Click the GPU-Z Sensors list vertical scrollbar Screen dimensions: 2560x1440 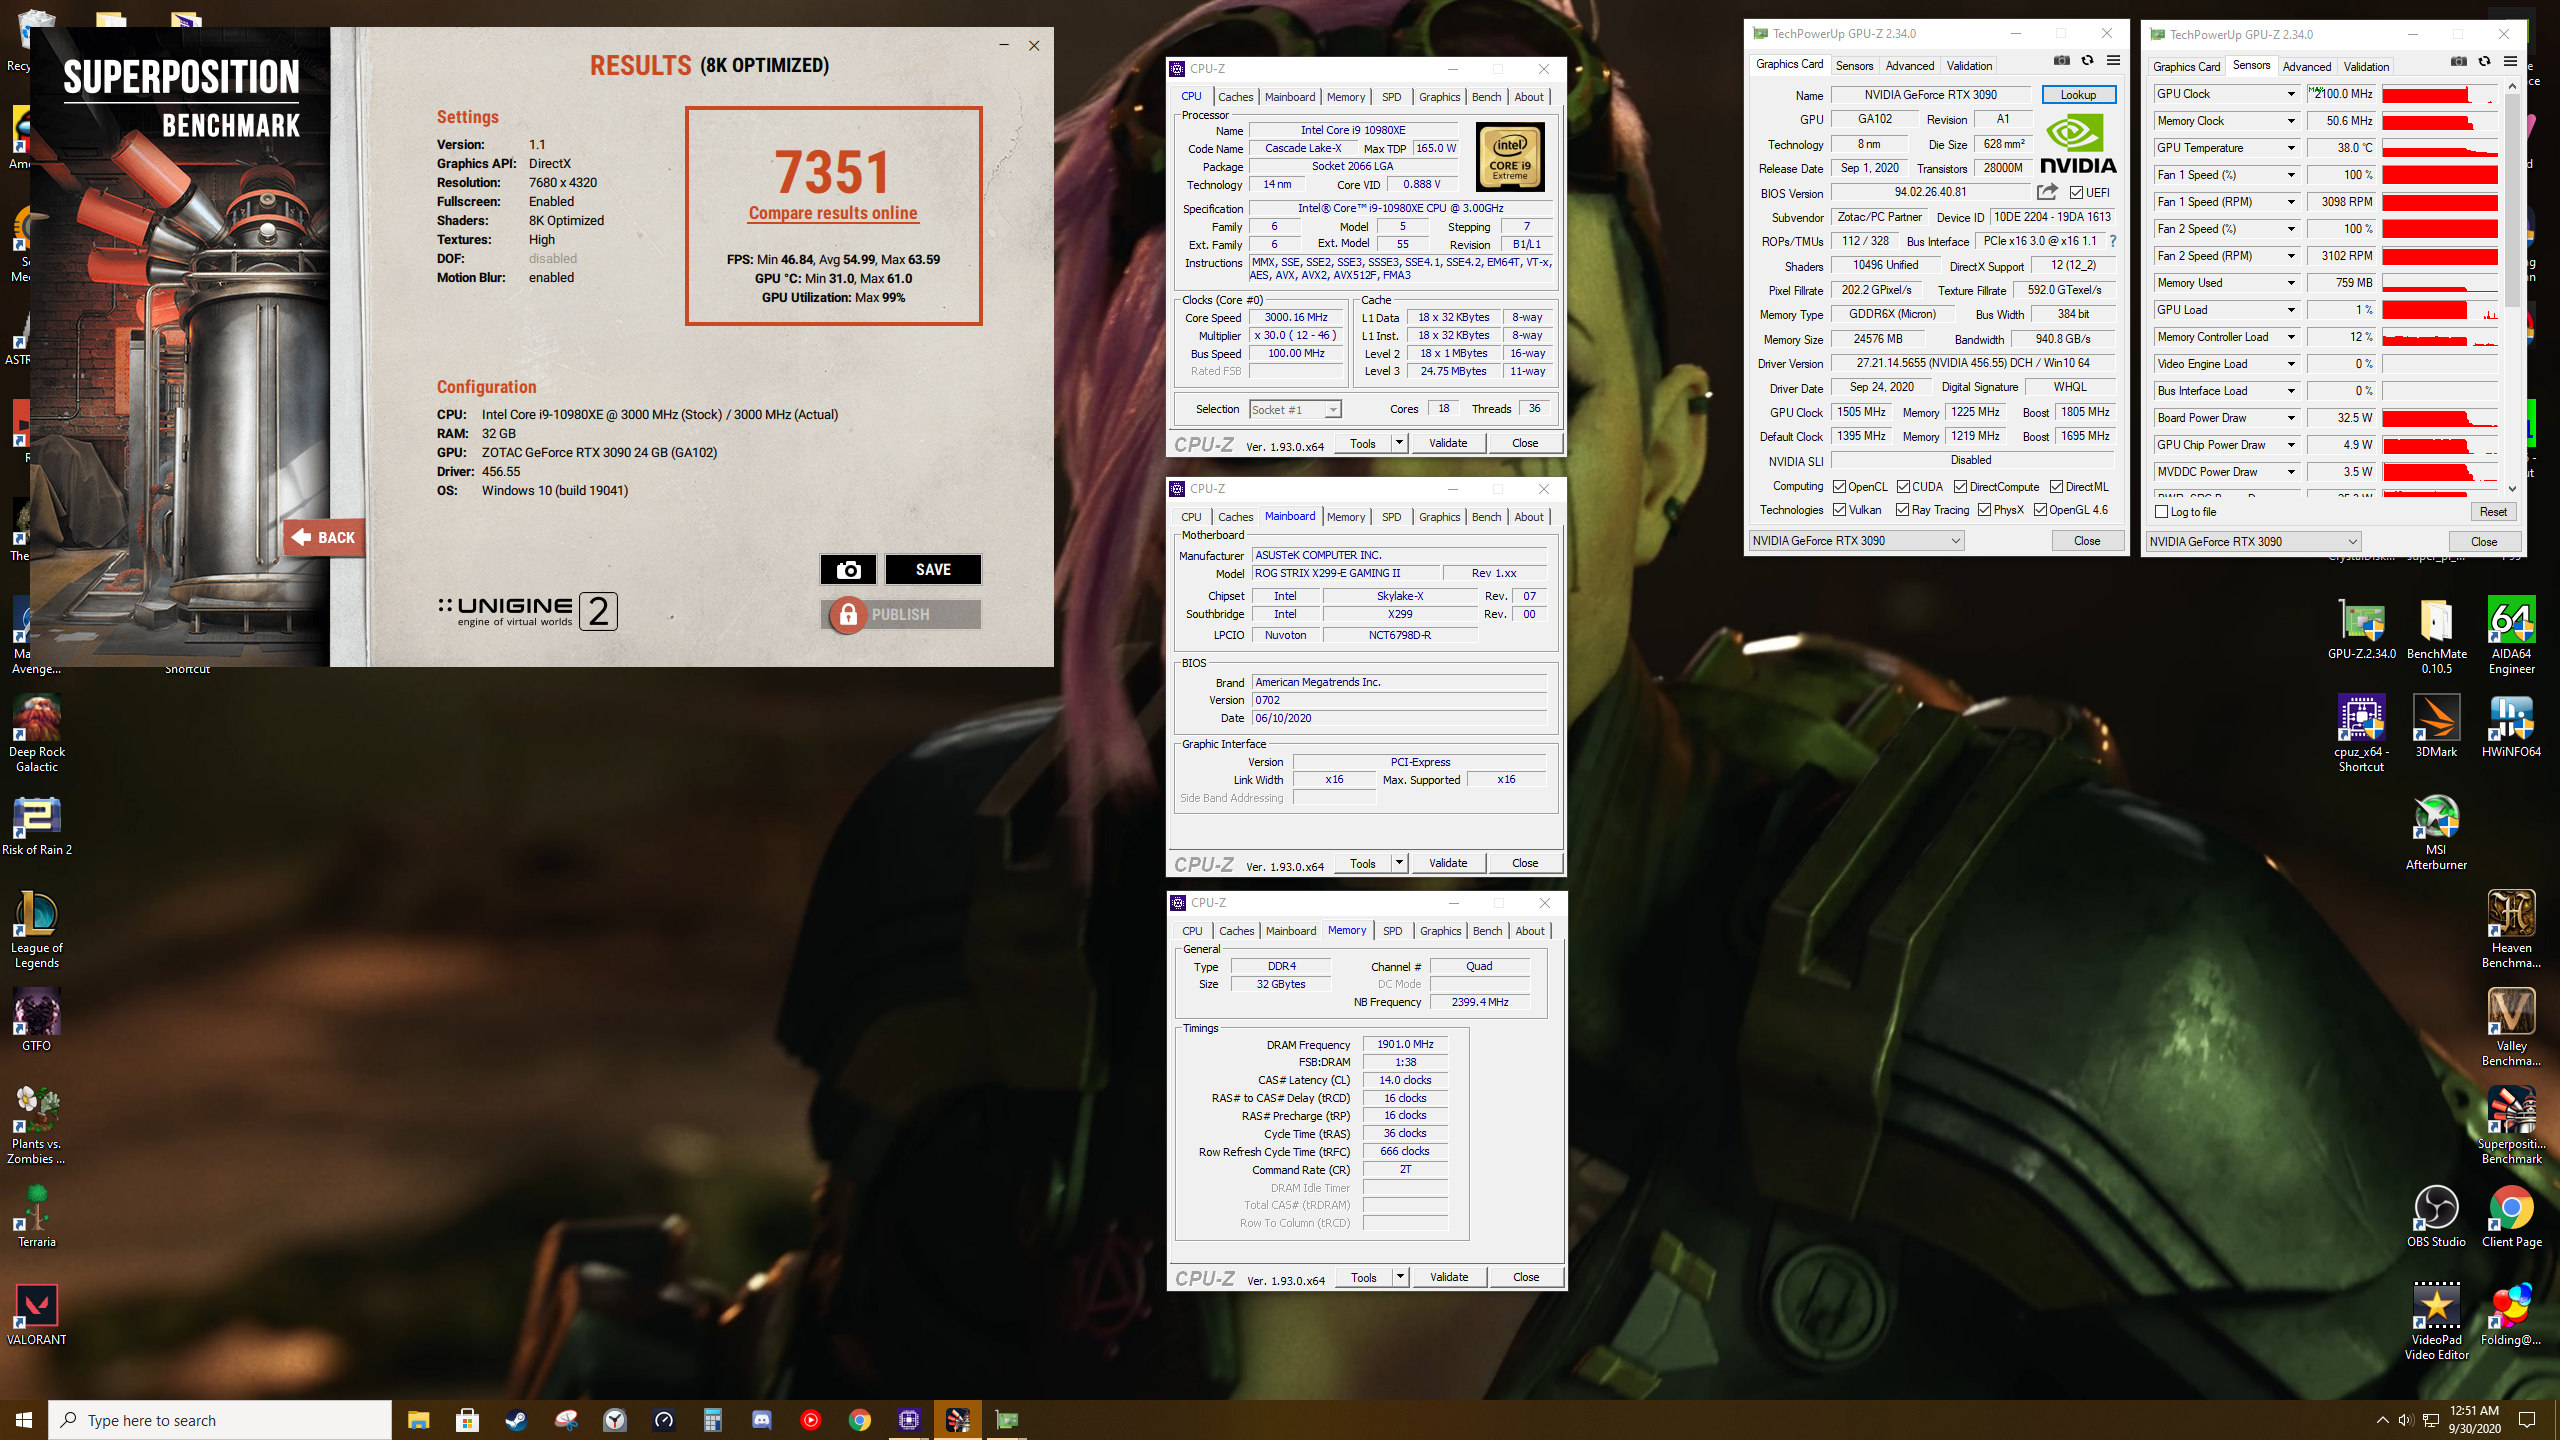point(2511,200)
